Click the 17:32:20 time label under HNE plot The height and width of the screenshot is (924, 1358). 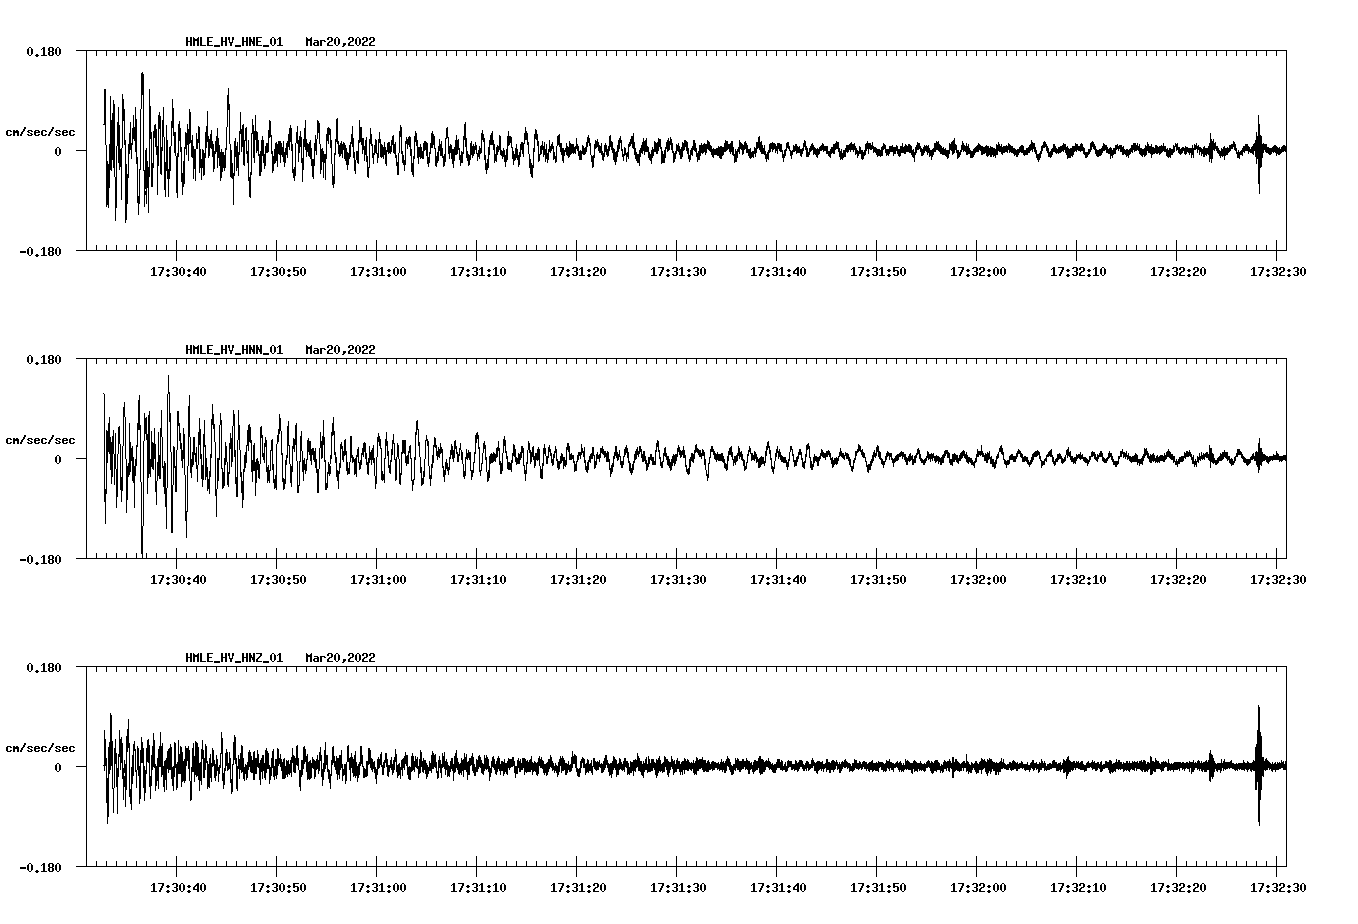coord(1178,271)
